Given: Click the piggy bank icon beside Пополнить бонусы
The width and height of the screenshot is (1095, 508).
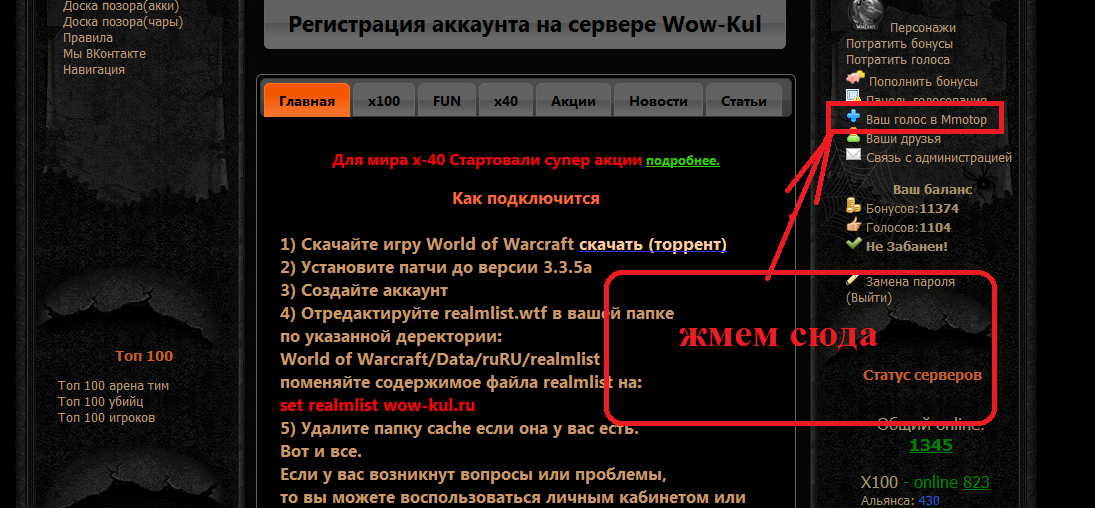Looking at the screenshot, I should (x=855, y=79).
